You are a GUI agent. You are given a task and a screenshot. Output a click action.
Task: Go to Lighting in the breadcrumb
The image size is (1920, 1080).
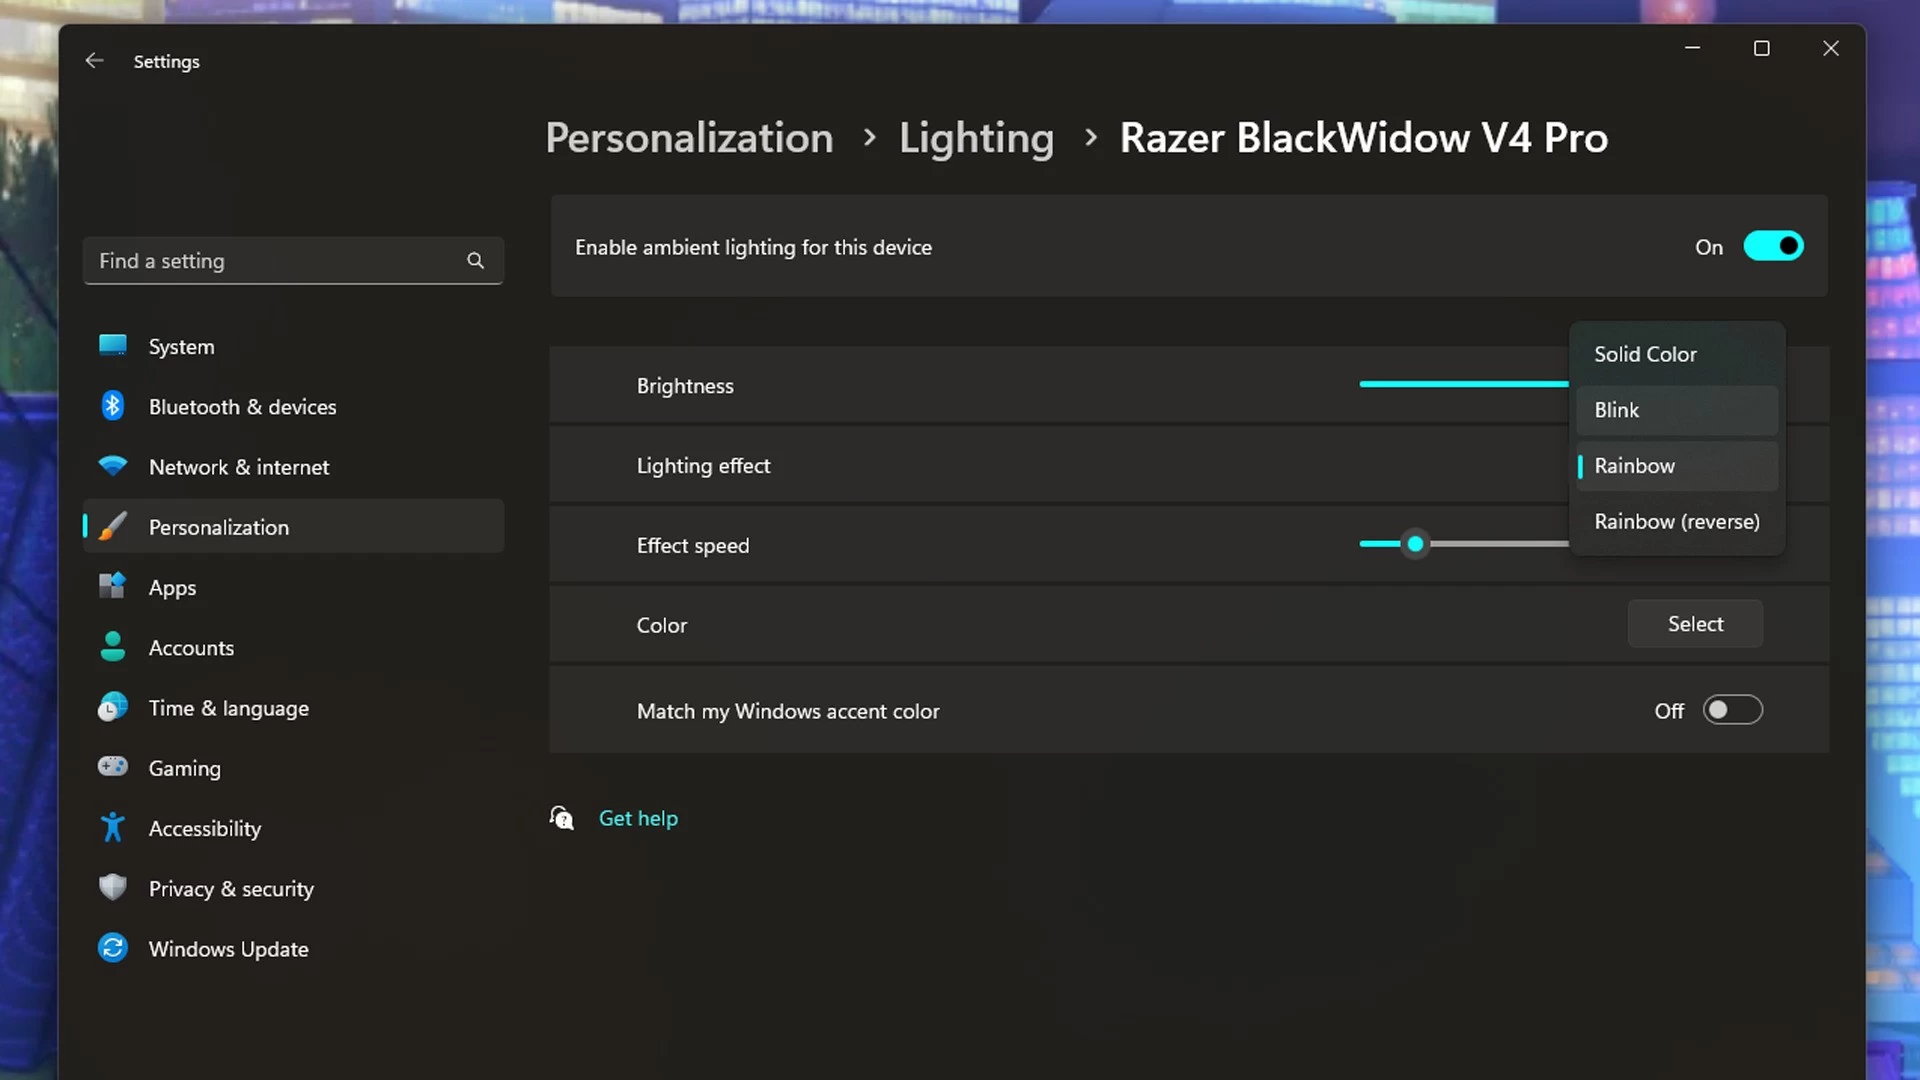pyautogui.click(x=976, y=138)
